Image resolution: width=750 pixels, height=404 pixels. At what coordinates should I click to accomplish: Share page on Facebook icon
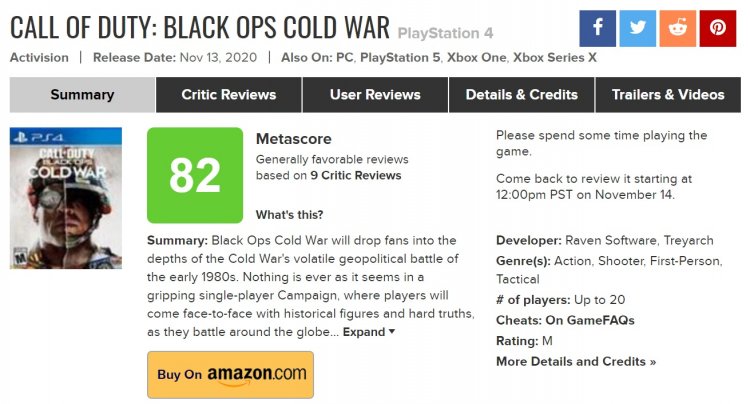pos(597,28)
